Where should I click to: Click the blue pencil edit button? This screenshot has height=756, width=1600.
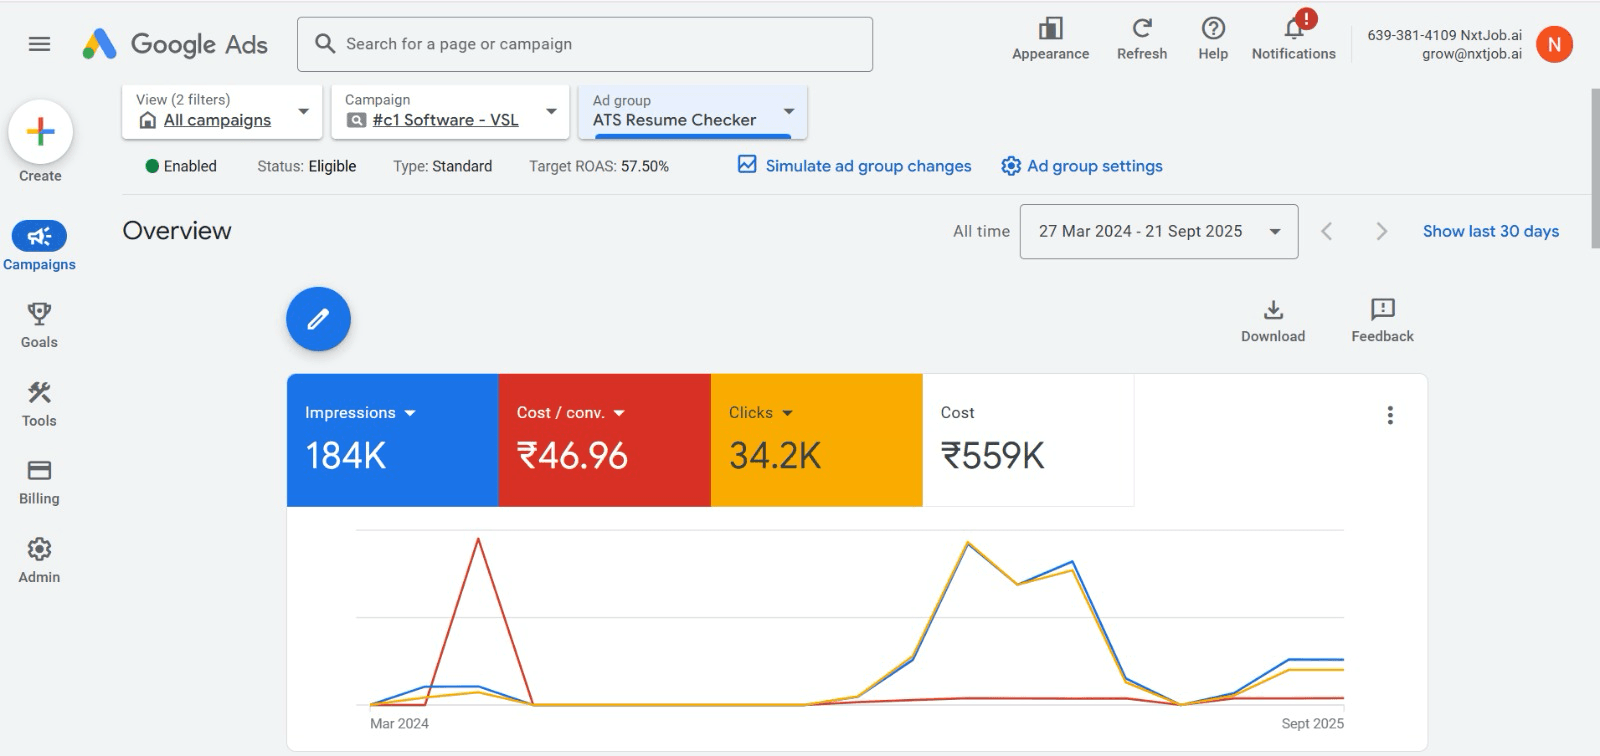click(318, 319)
